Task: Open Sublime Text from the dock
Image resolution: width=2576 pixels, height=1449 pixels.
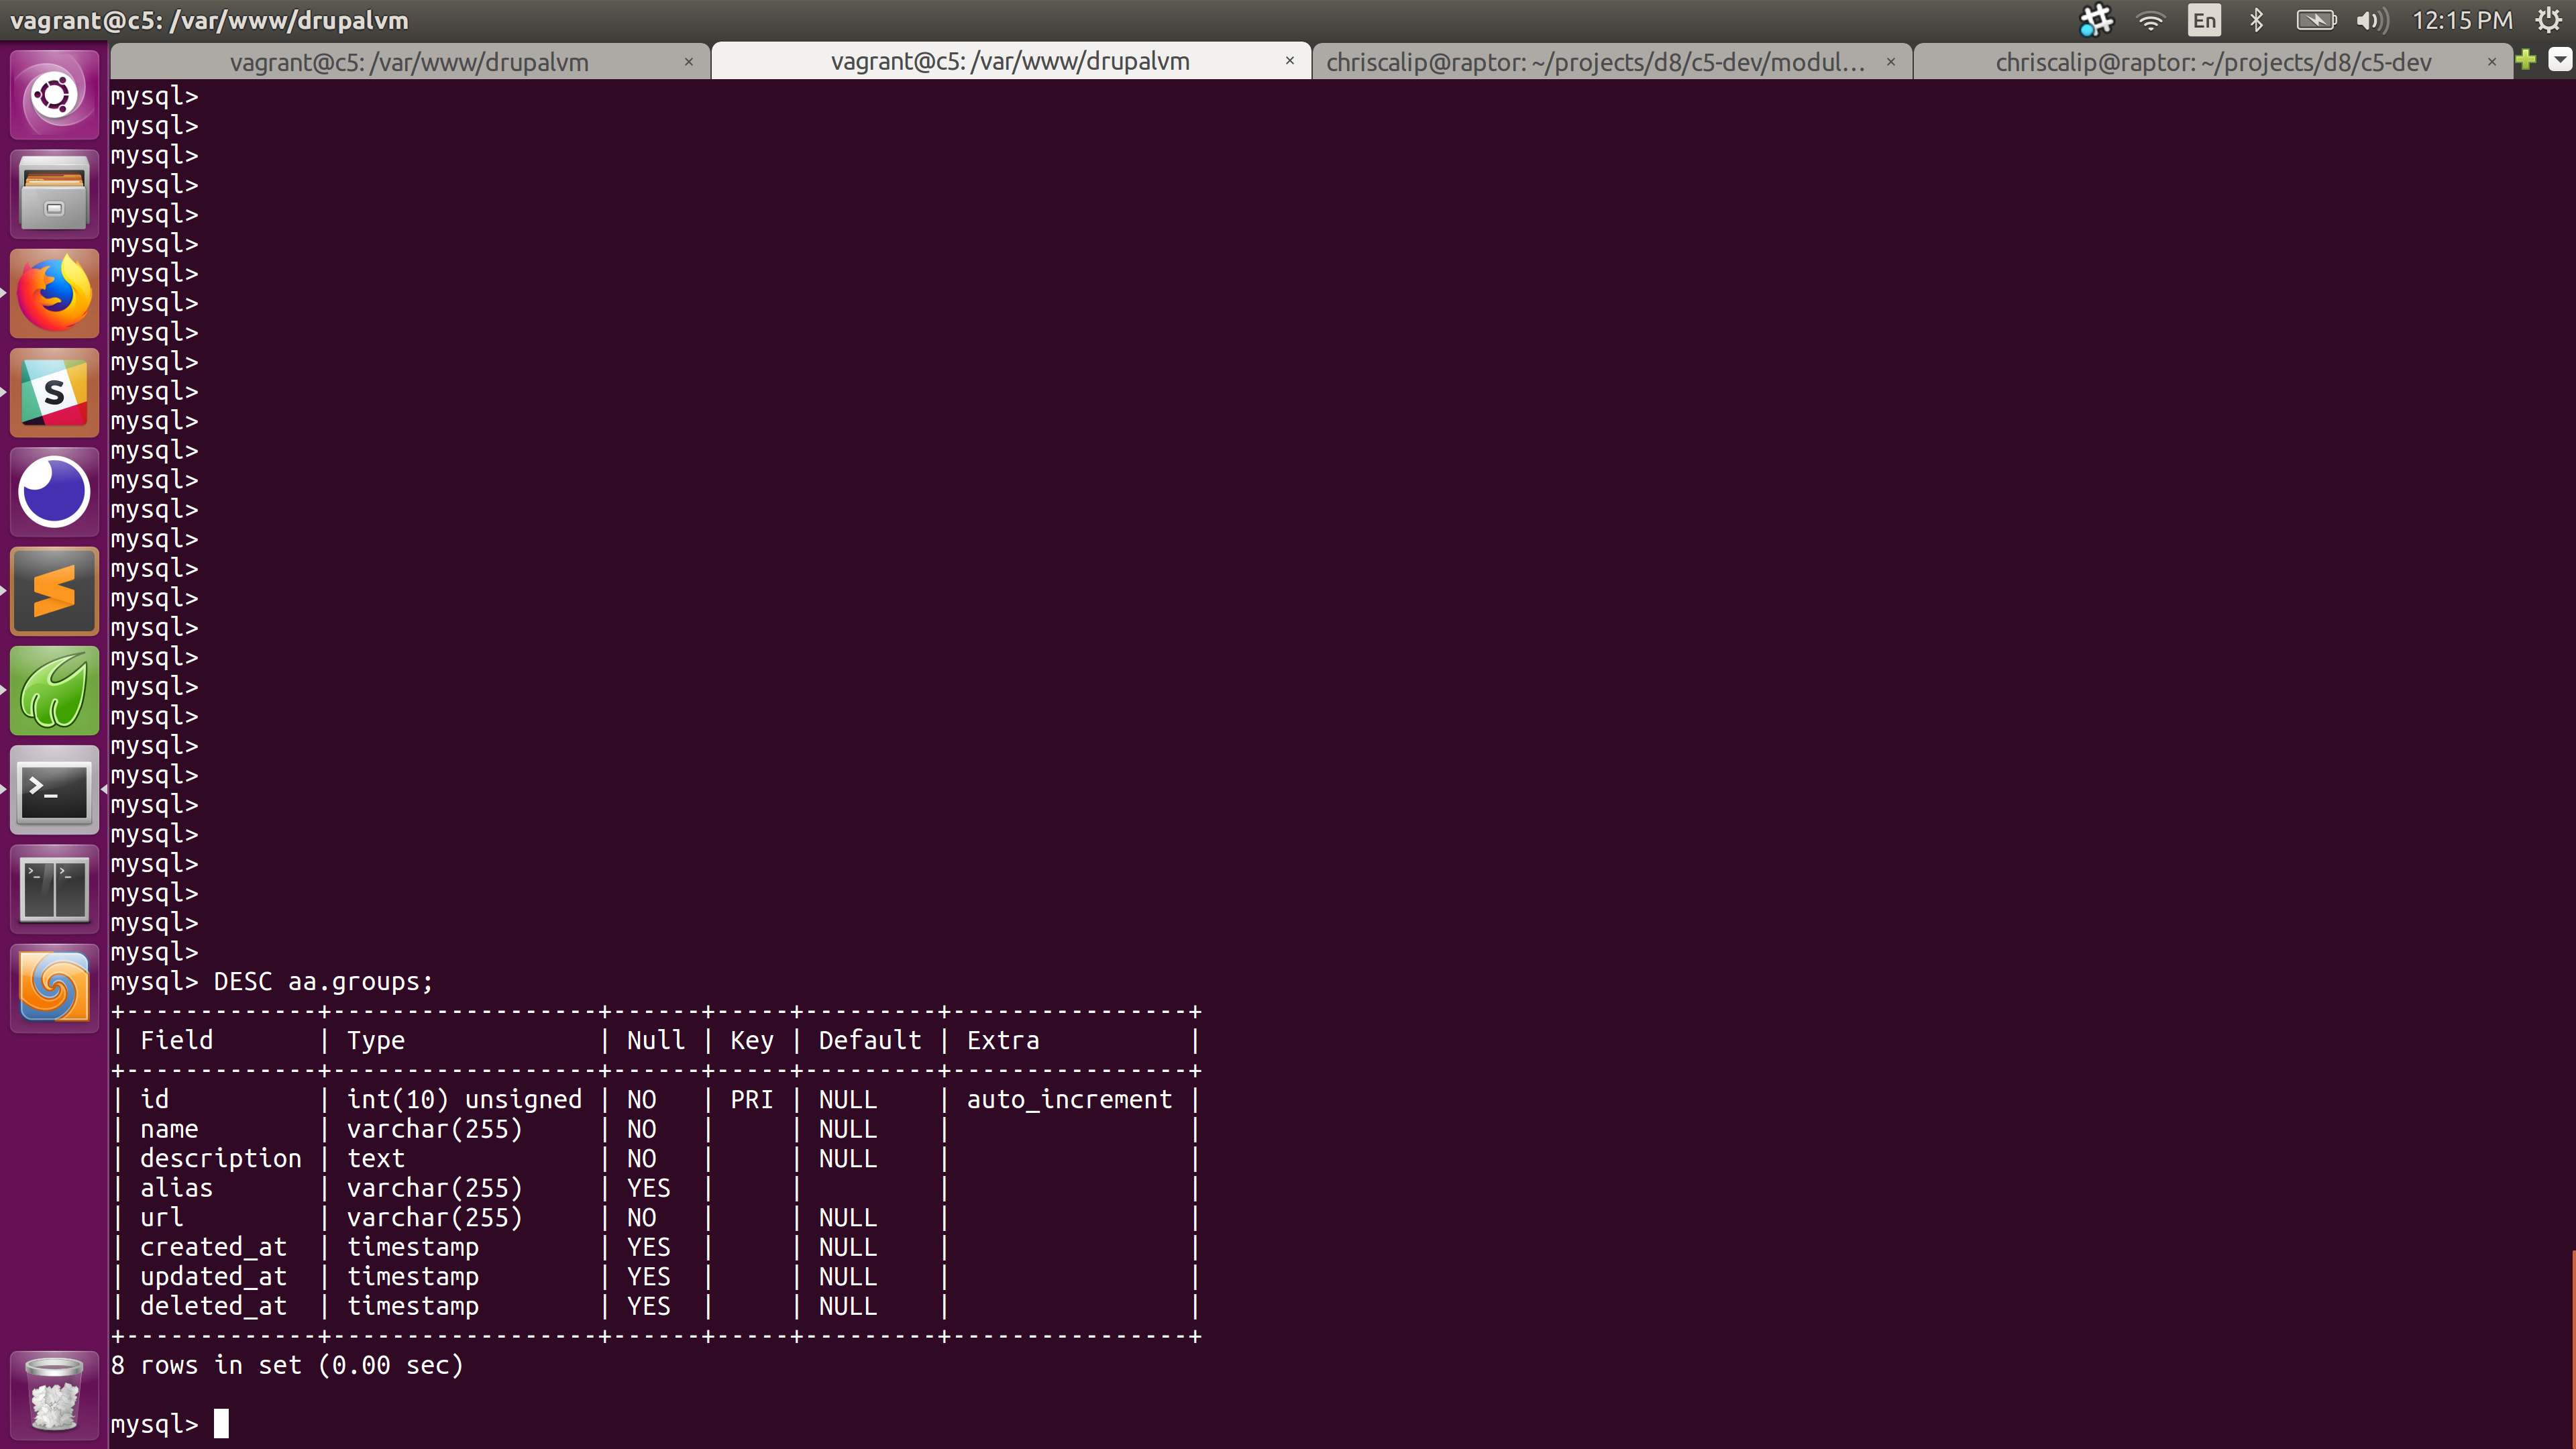Action: [54, 591]
